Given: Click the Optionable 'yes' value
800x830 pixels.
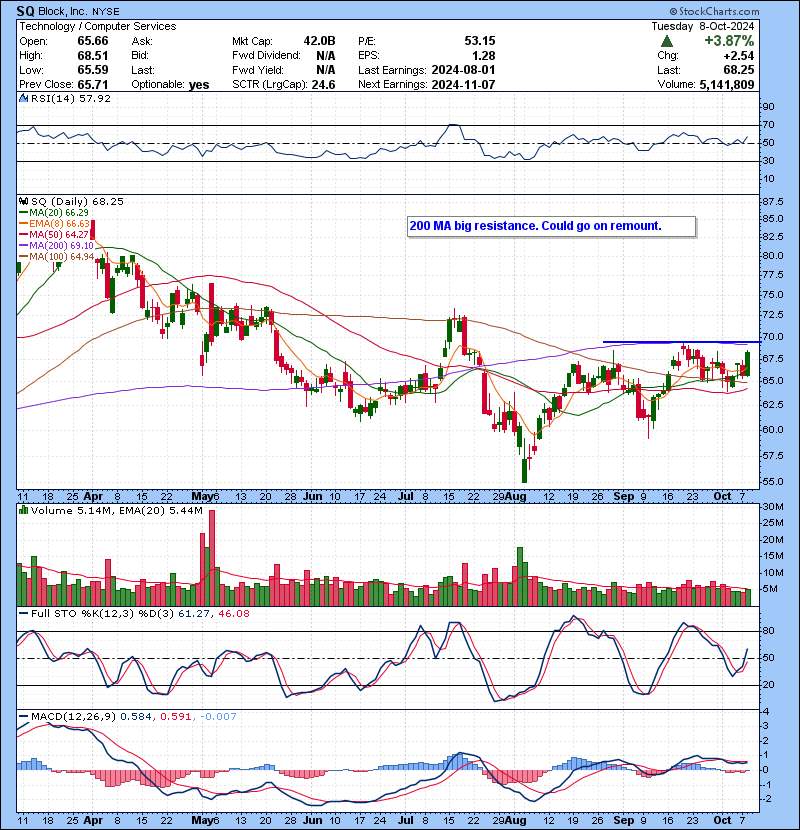Looking at the screenshot, I should click(x=199, y=85).
